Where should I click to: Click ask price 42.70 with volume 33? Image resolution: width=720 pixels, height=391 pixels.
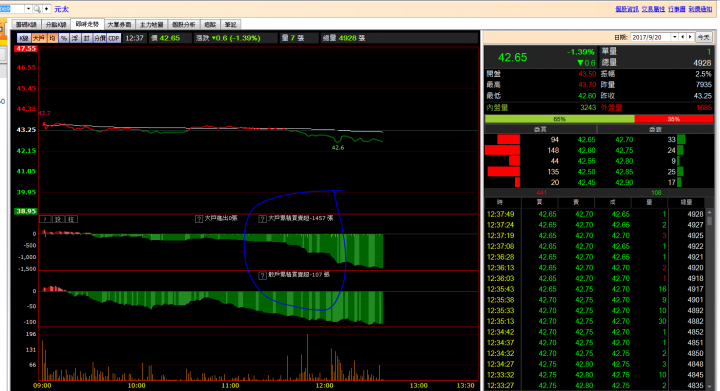pos(624,140)
